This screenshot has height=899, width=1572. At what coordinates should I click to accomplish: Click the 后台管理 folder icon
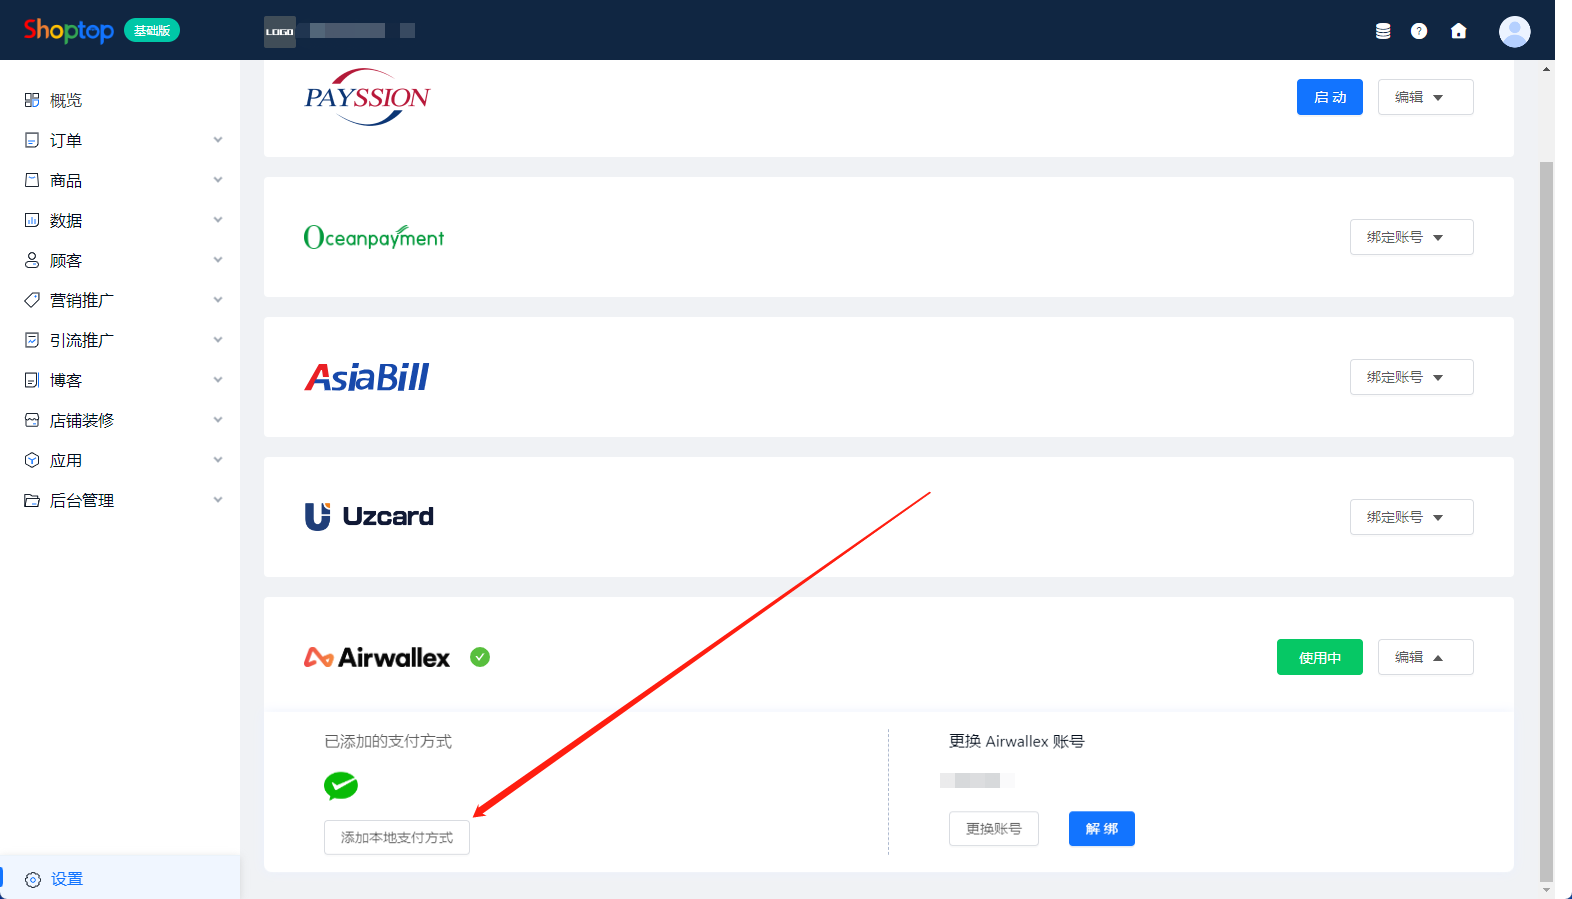click(x=32, y=500)
